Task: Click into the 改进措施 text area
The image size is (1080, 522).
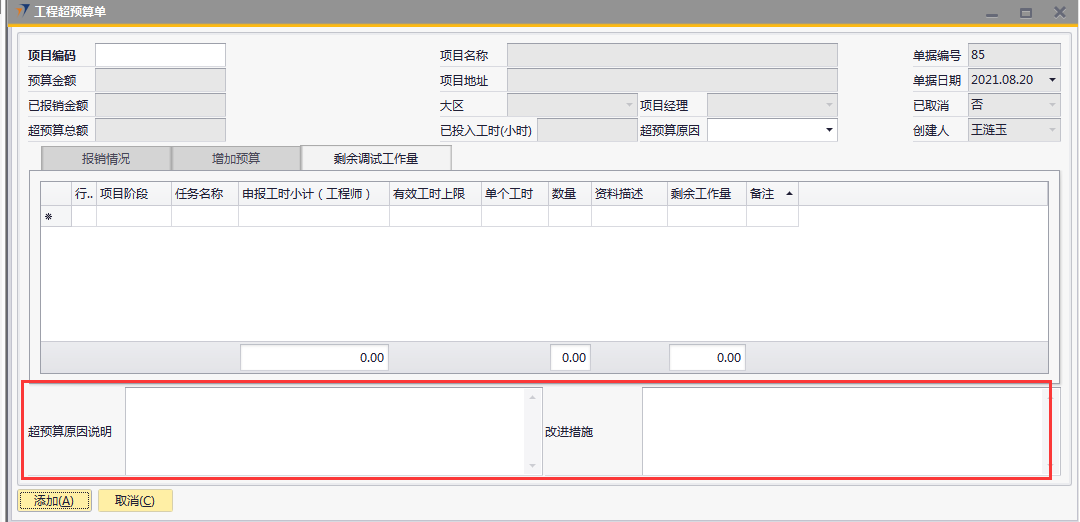Action: pos(840,431)
